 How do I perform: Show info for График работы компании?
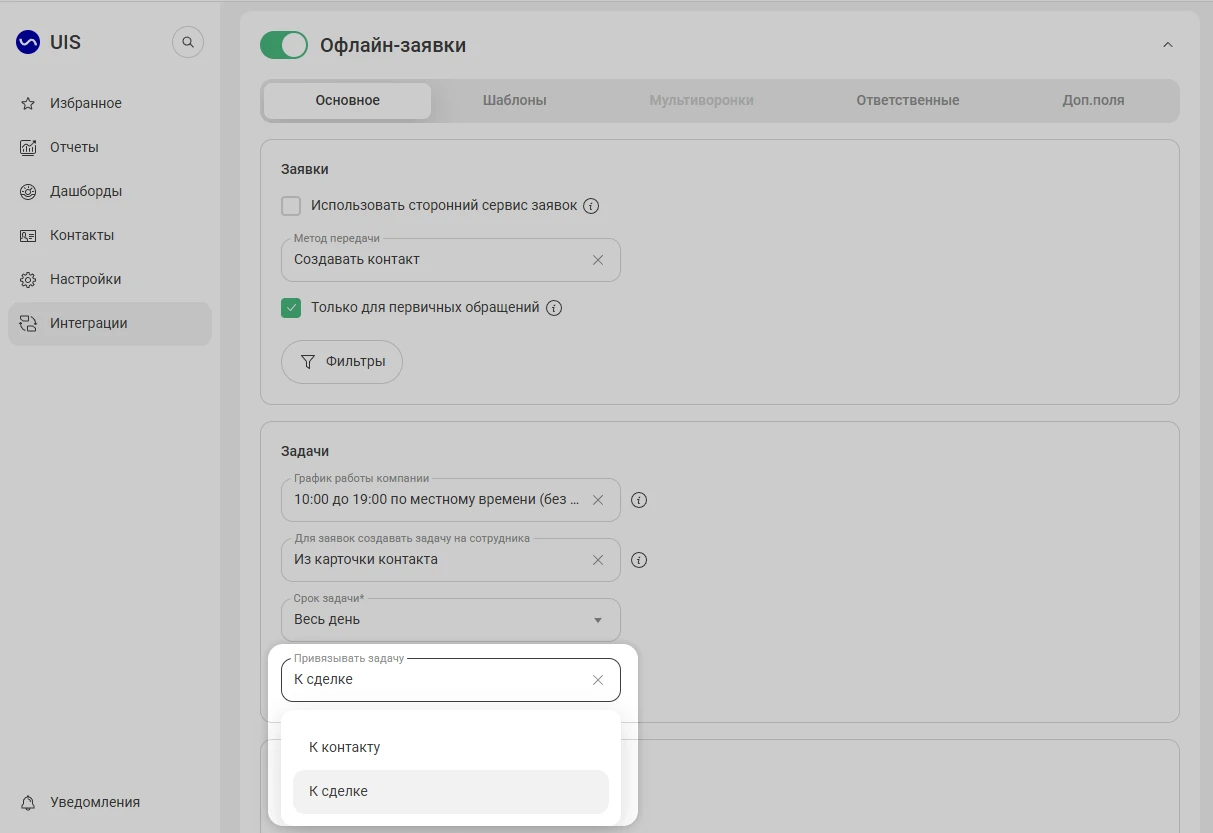[639, 500]
